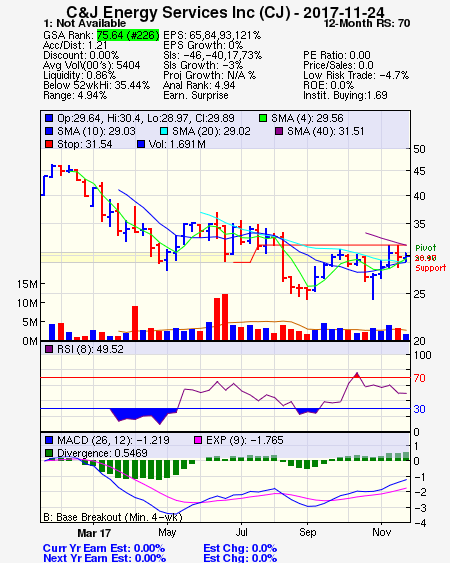Screen dimensions: 450x563
Task: Click the magenta EXP (9) legend swatch
Action: 198,440
